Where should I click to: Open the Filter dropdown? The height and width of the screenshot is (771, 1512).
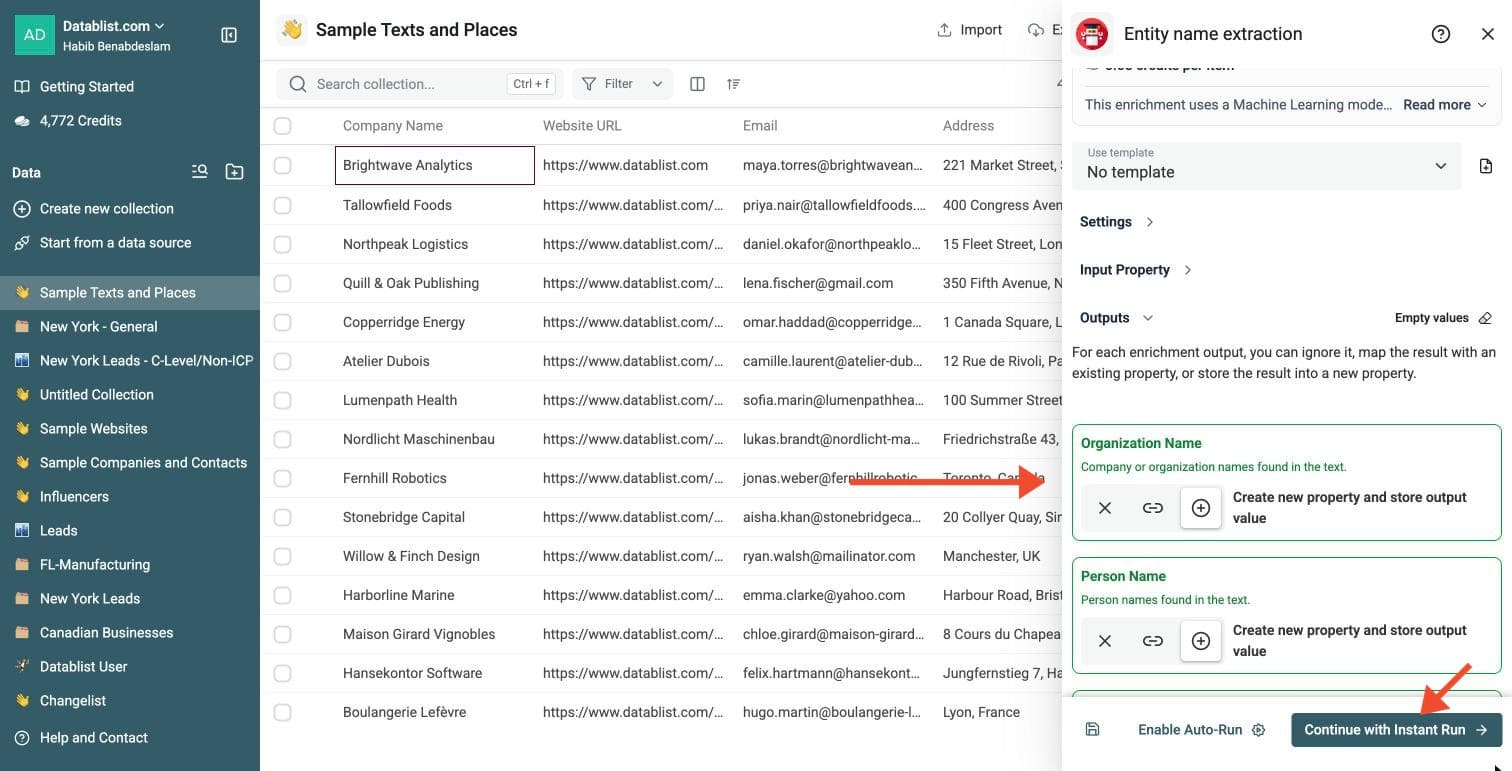622,84
